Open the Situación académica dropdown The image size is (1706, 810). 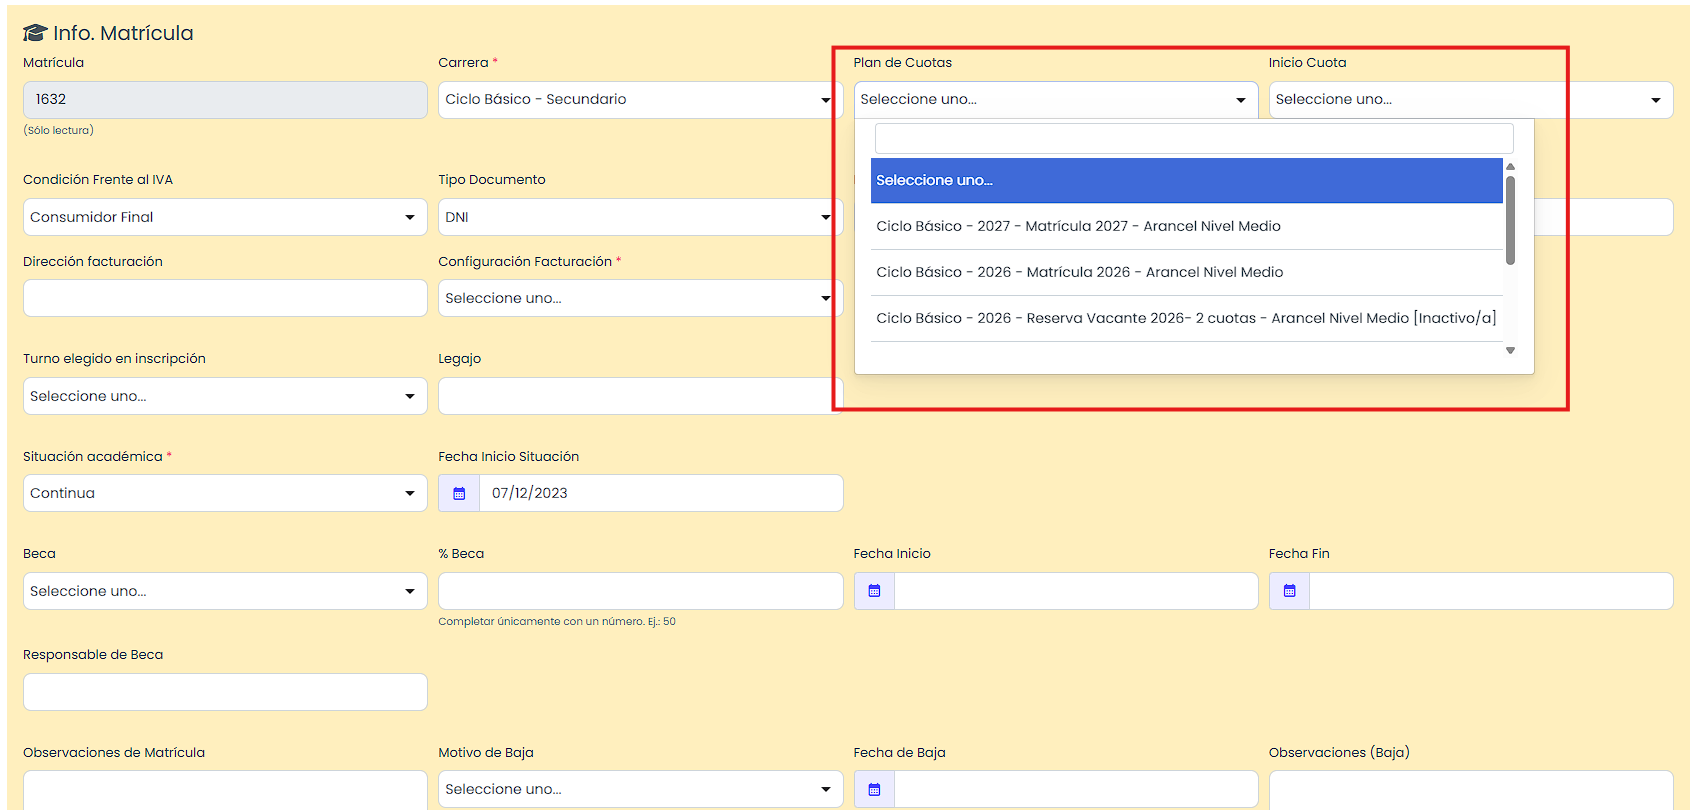pyautogui.click(x=225, y=493)
